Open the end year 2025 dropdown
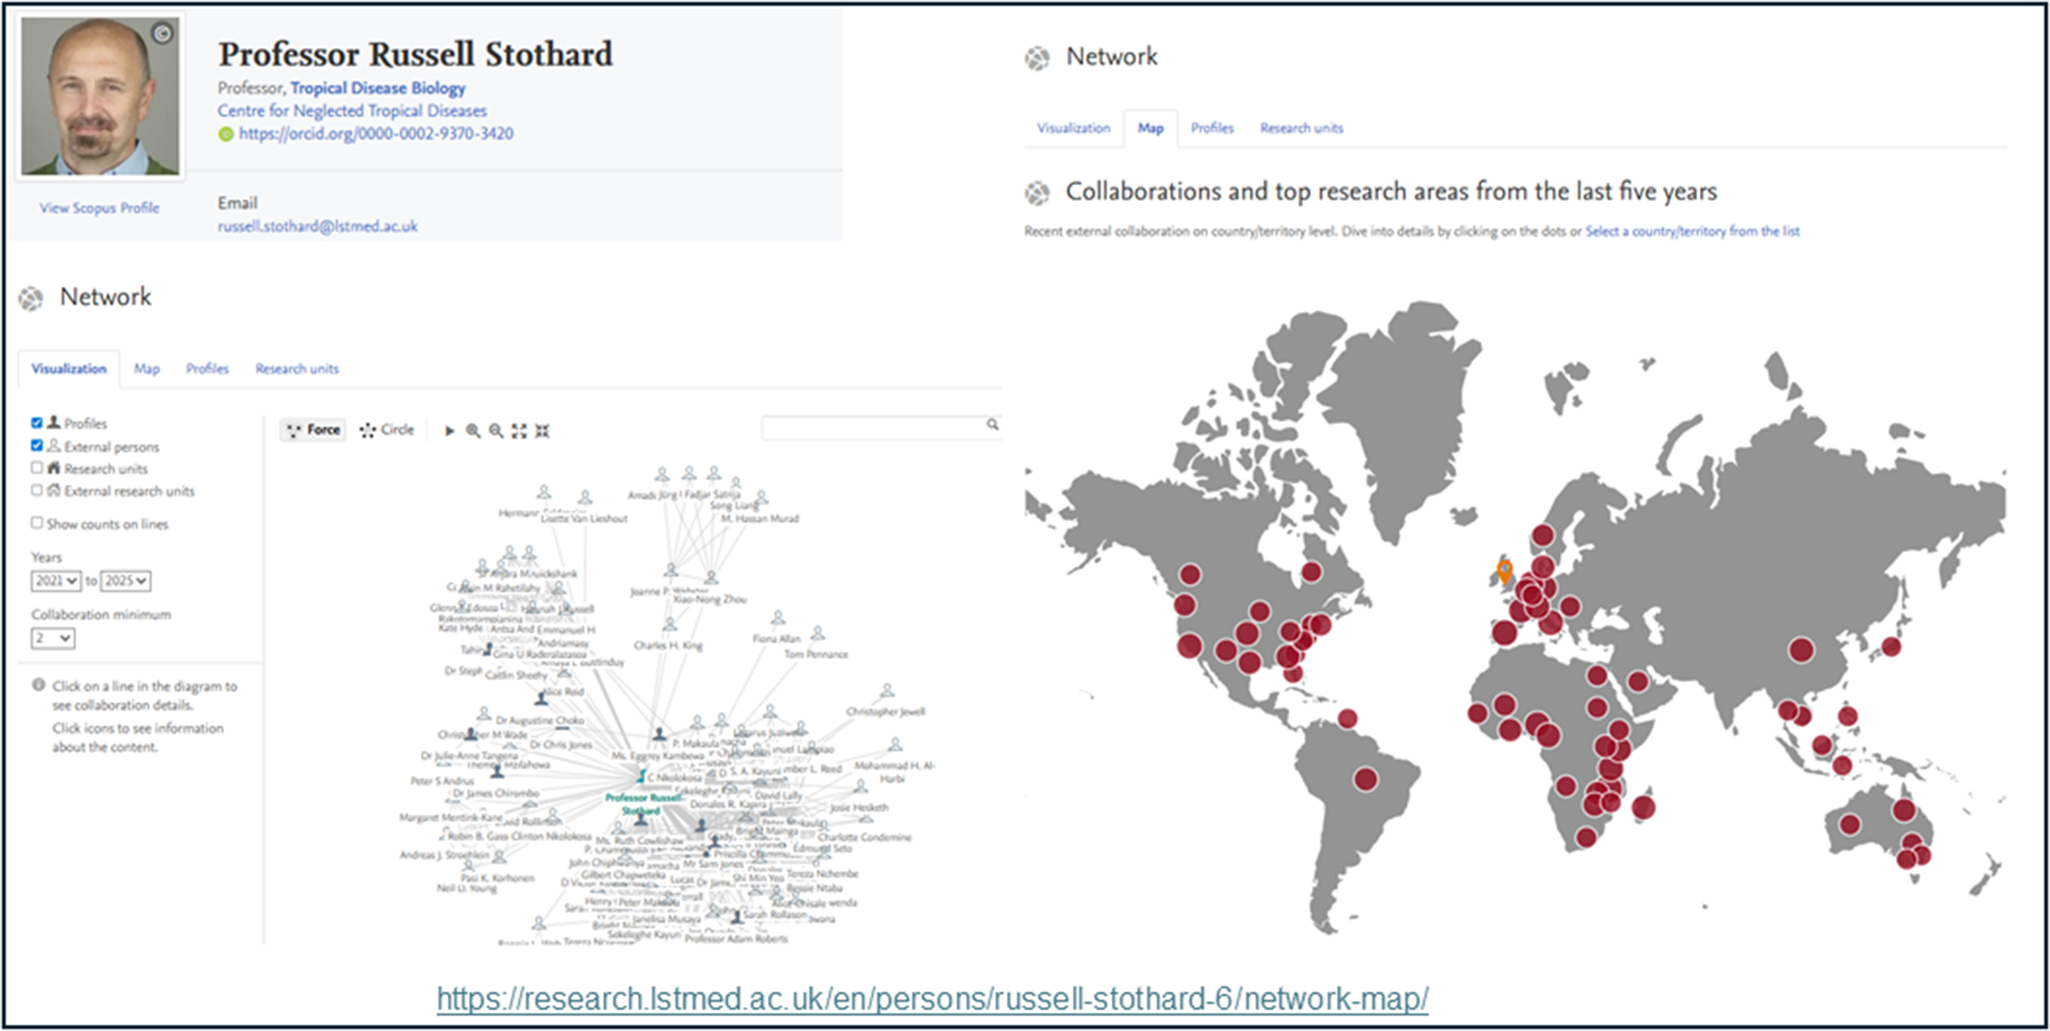The width and height of the screenshot is (2050, 1031). (x=126, y=581)
